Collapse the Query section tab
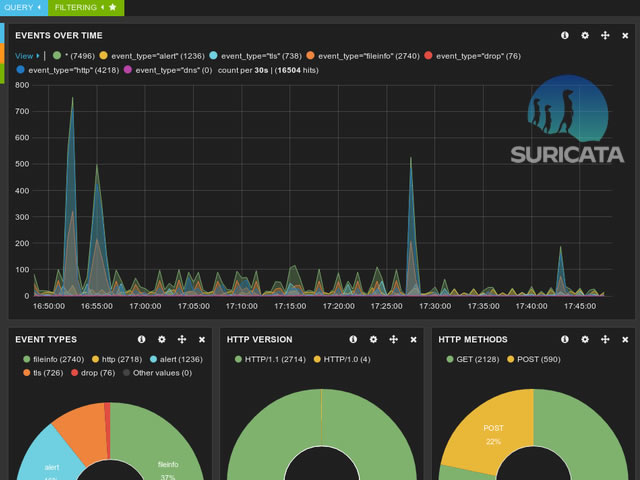 click(x=24, y=8)
